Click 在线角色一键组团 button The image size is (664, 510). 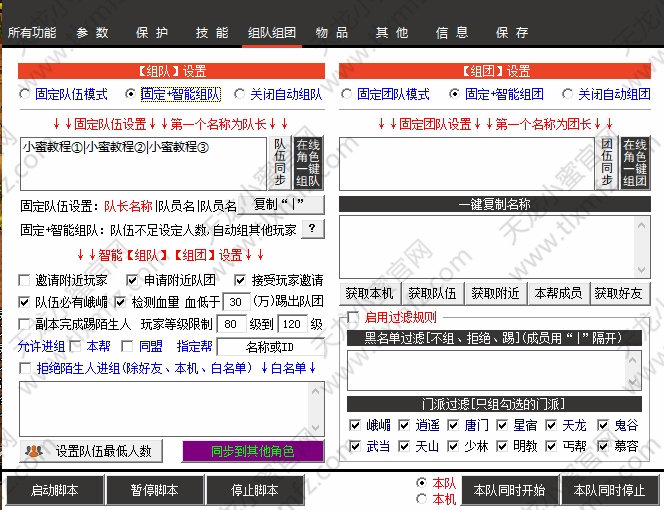tap(635, 163)
